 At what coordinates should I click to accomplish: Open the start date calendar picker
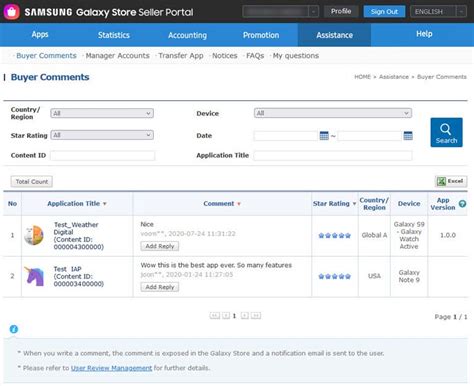324,136
